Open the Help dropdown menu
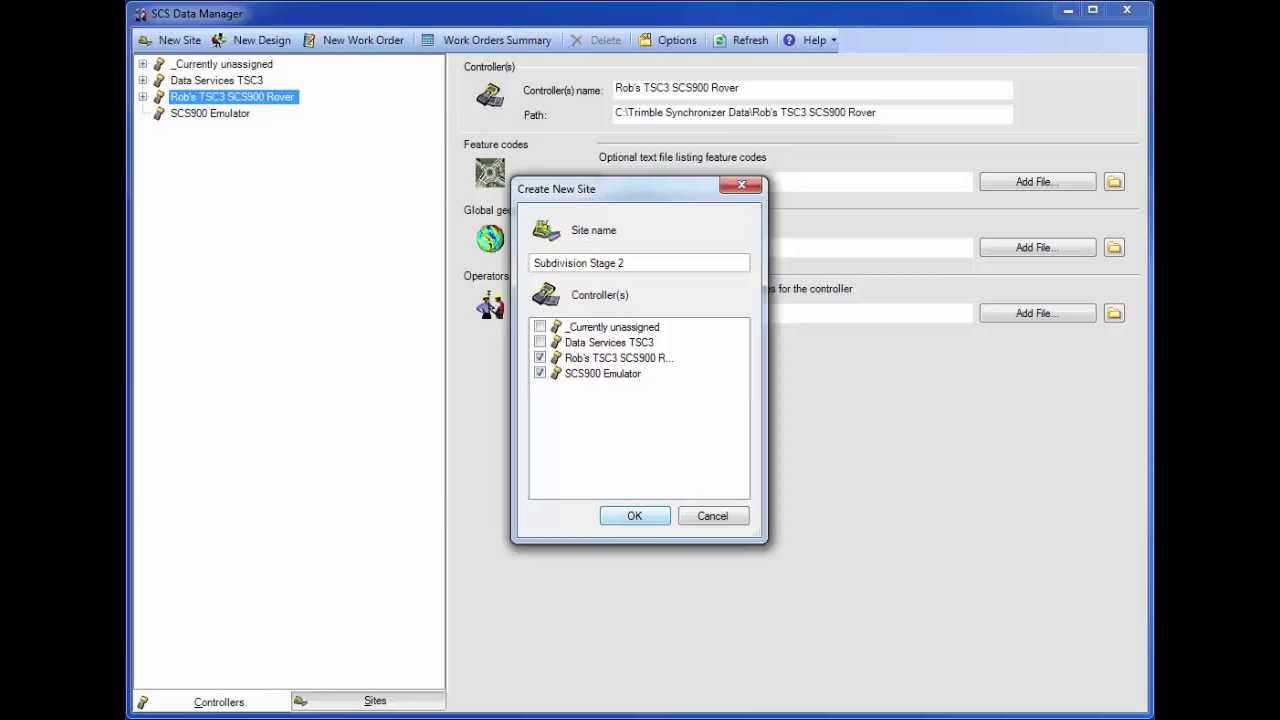Viewport: 1280px width, 720px height. pos(809,40)
